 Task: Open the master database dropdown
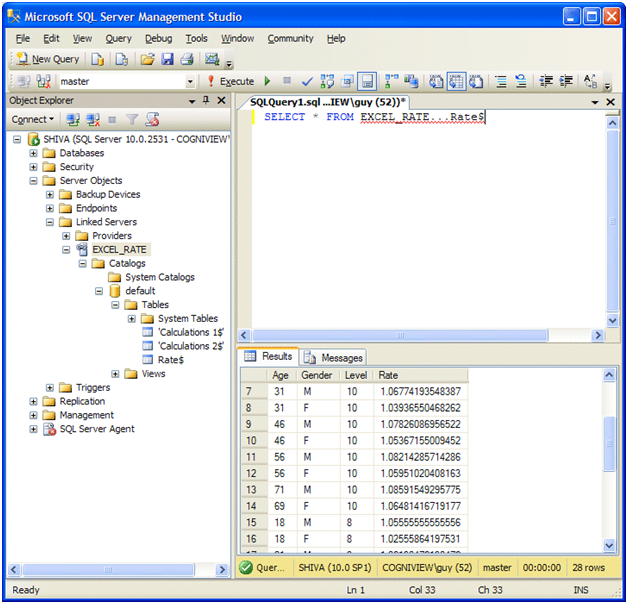tap(190, 82)
